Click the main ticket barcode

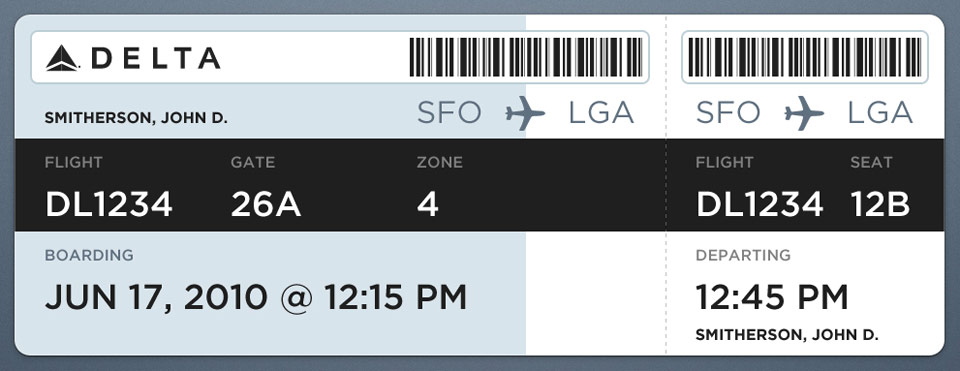click(x=525, y=57)
